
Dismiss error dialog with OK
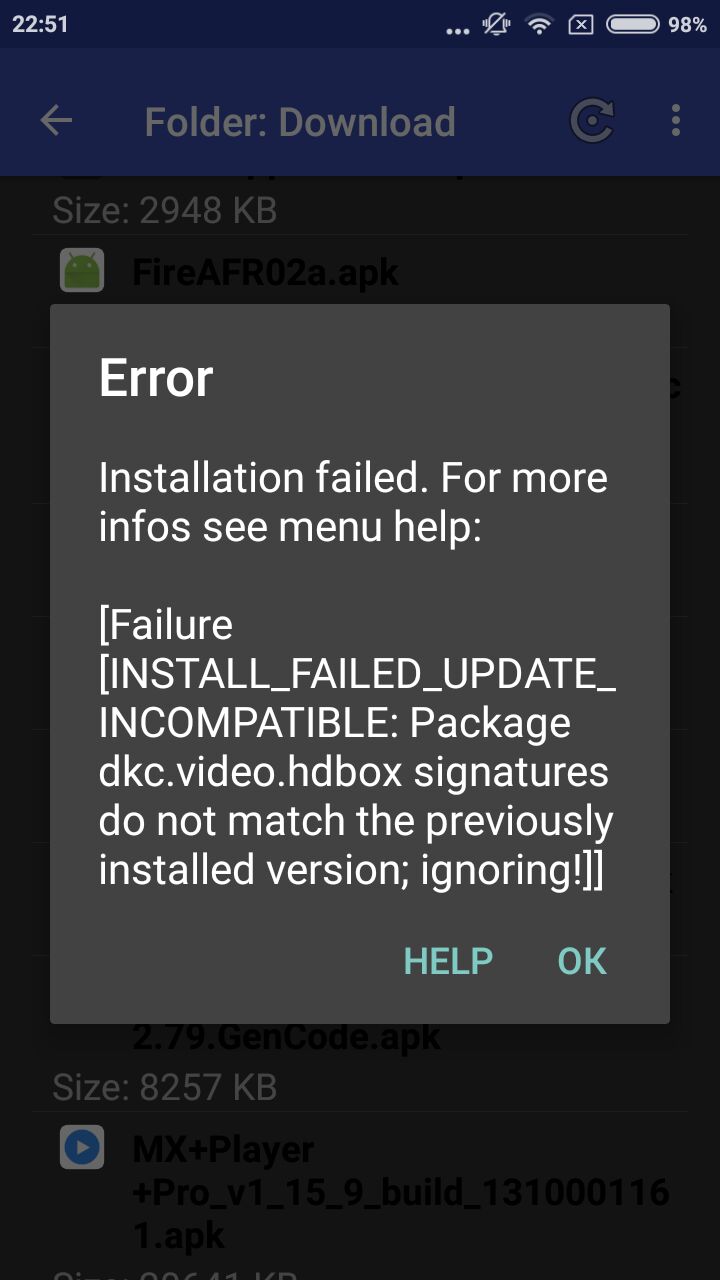(582, 961)
